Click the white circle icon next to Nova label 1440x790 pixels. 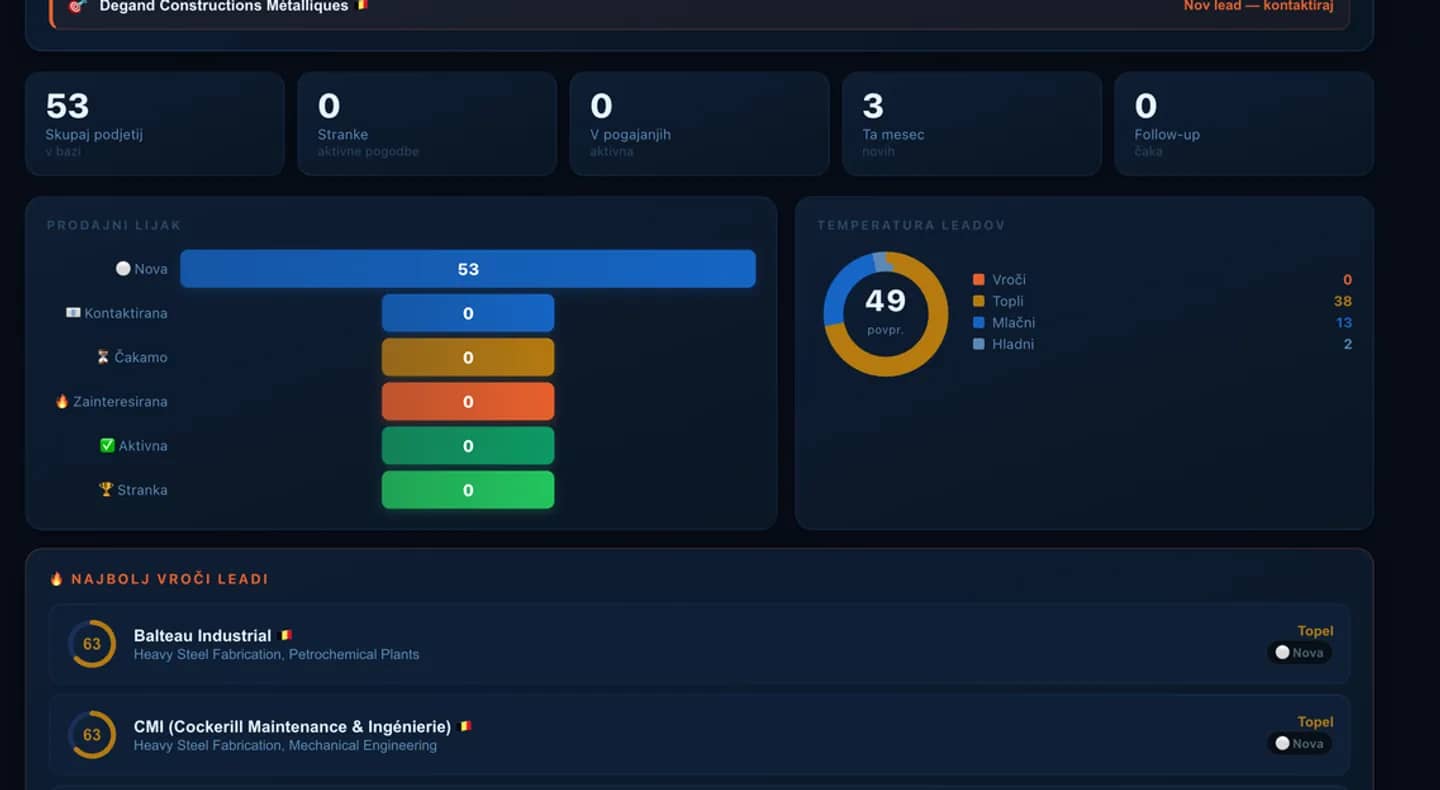(123, 269)
